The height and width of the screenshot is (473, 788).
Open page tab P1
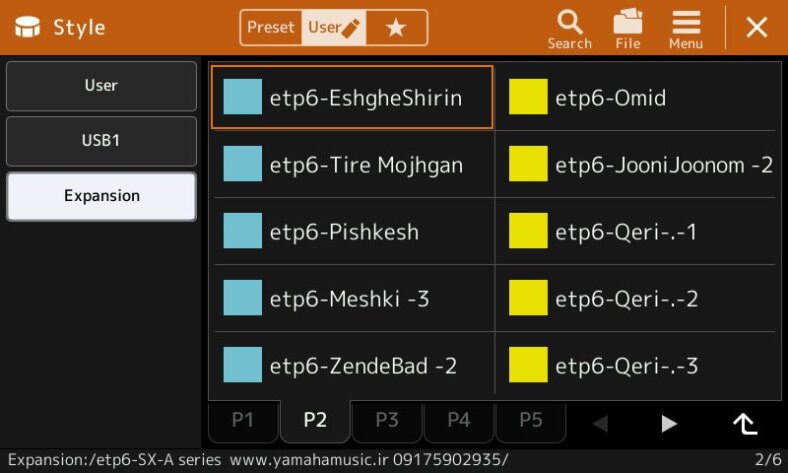(243, 421)
